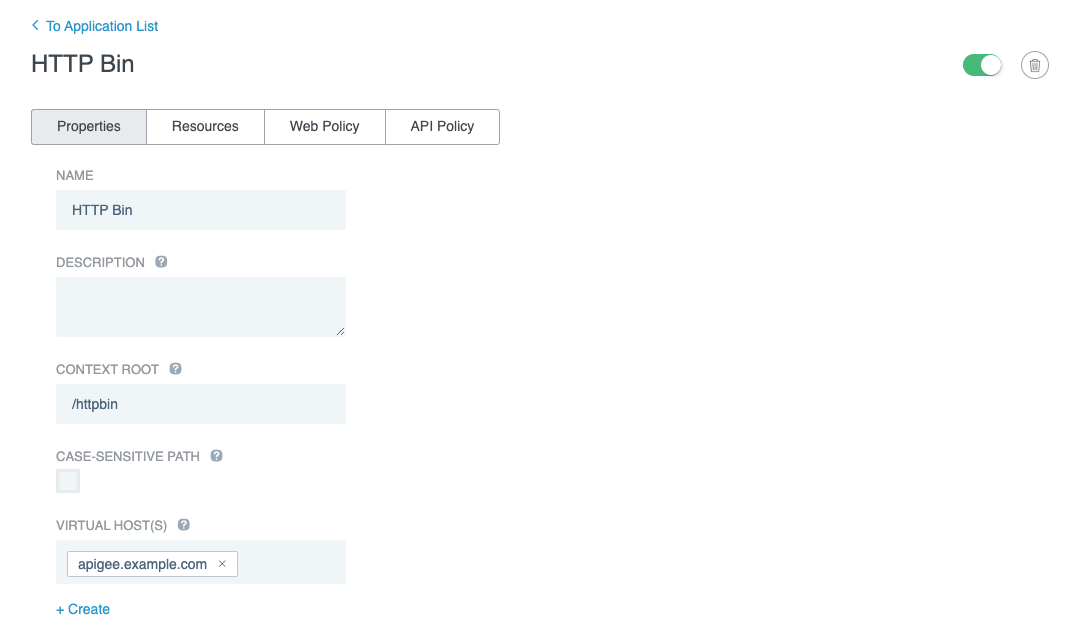Open the Case-Sensitive Path help icon
Image resolution: width=1077 pixels, height=641 pixels.
coord(216,456)
